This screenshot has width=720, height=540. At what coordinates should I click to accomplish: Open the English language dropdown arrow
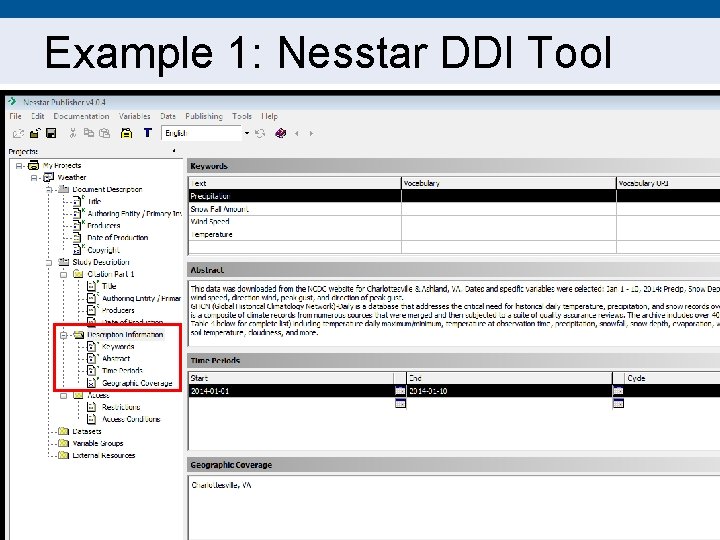(x=247, y=133)
